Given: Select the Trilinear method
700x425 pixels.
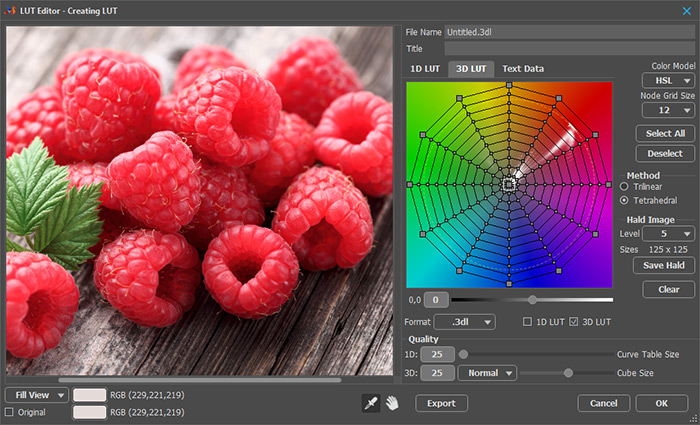Looking at the screenshot, I should [624, 187].
